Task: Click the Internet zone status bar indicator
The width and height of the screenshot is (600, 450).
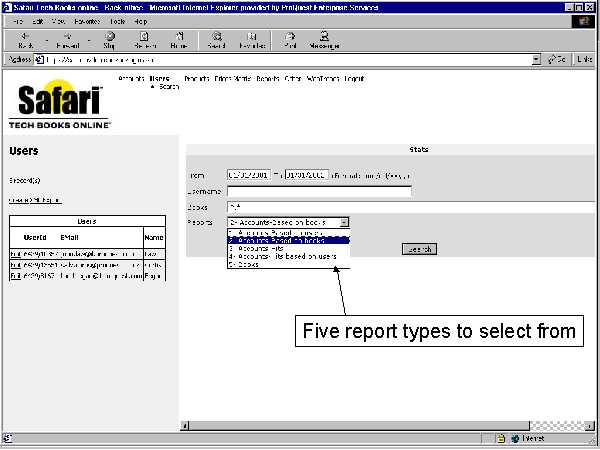Action: pyautogui.click(x=528, y=439)
